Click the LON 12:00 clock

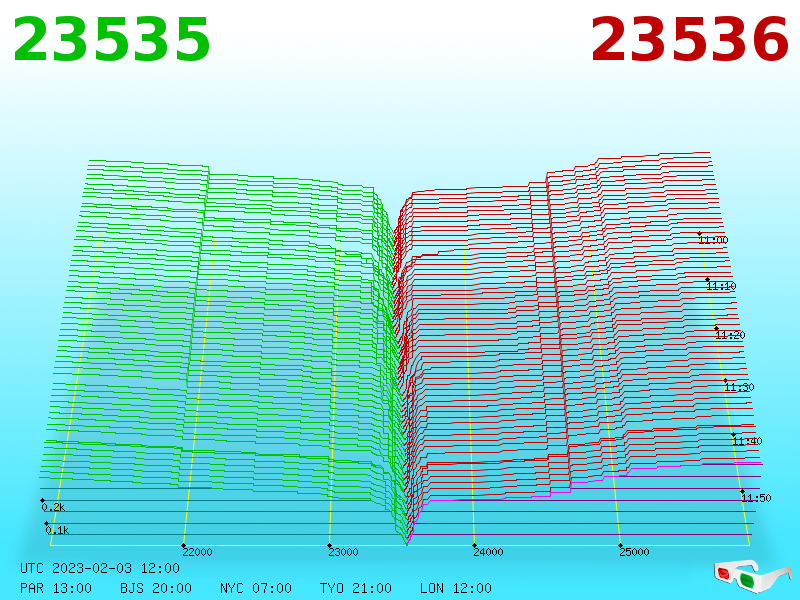(x=456, y=588)
